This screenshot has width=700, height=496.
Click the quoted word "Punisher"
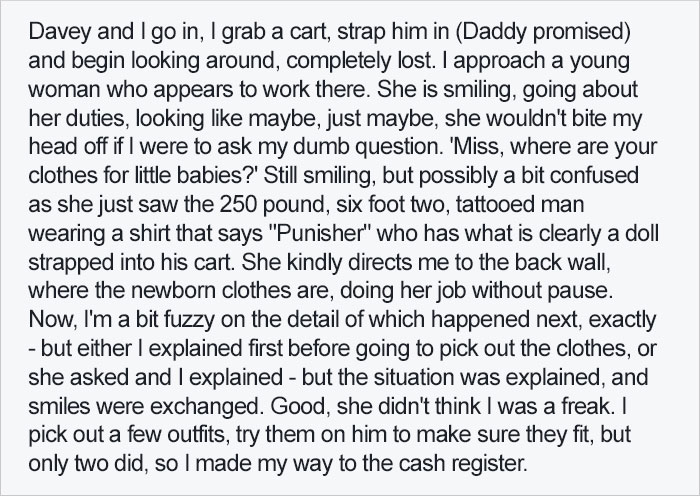(x=320, y=234)
